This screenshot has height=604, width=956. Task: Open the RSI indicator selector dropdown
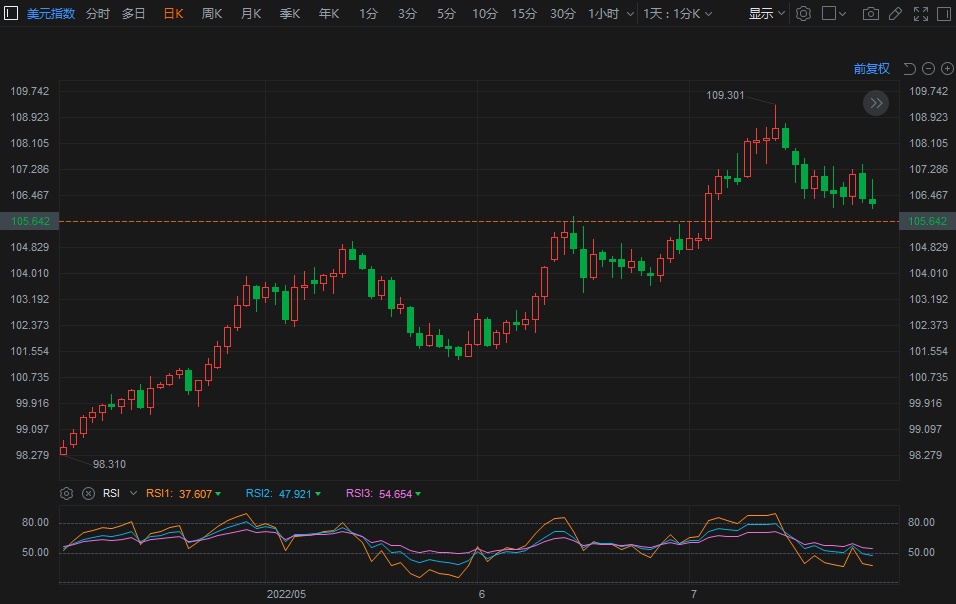(x=116, y=493)
